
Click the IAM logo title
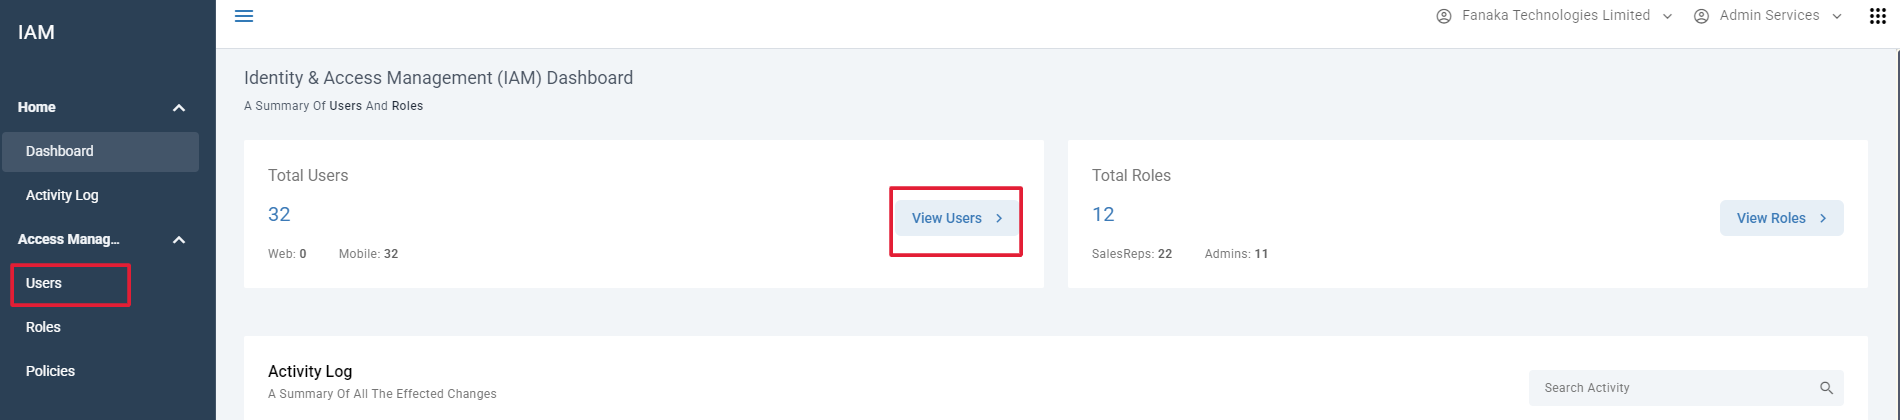click(x=36, y=32)
